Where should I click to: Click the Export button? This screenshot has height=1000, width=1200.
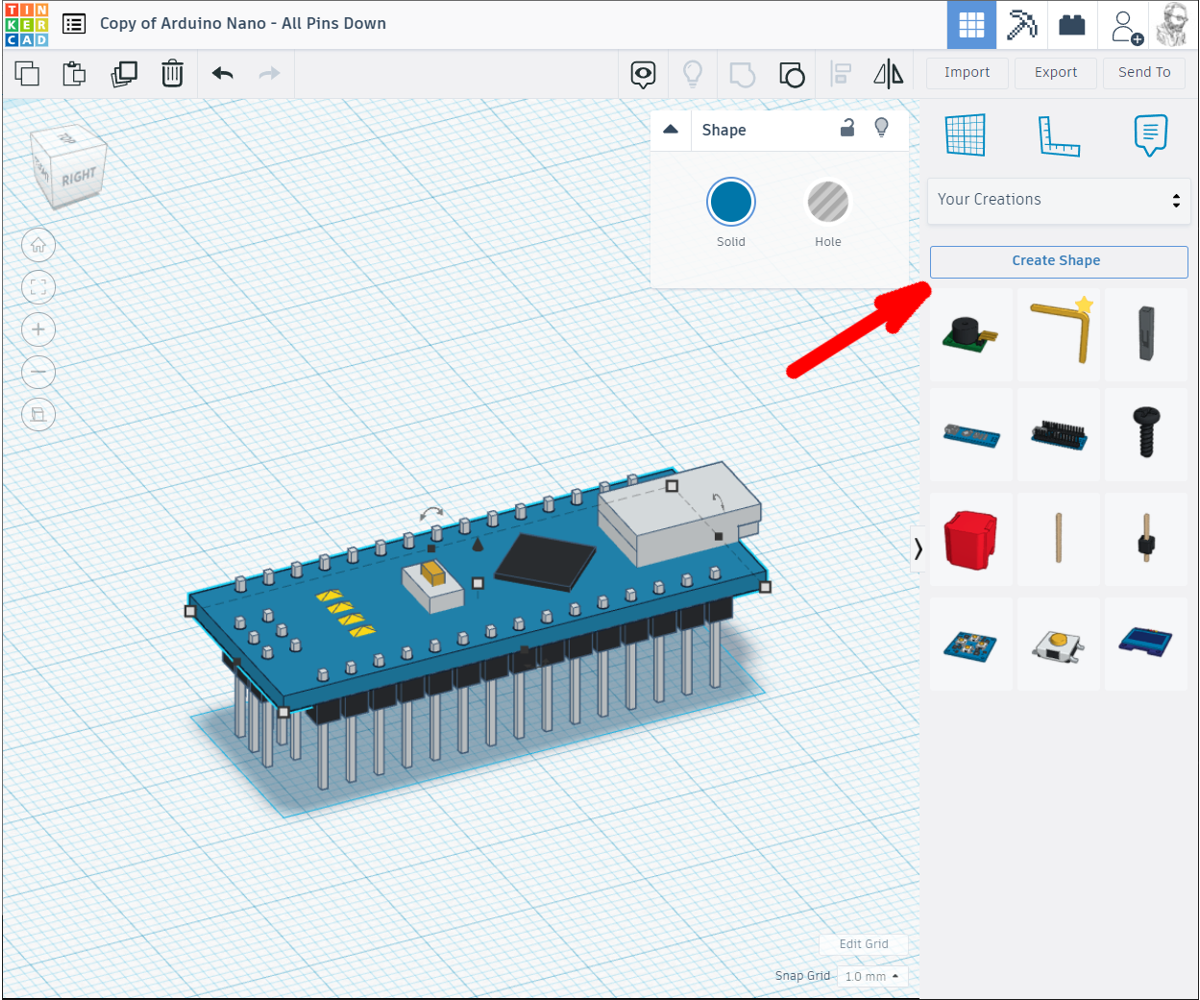(1056, 72)
